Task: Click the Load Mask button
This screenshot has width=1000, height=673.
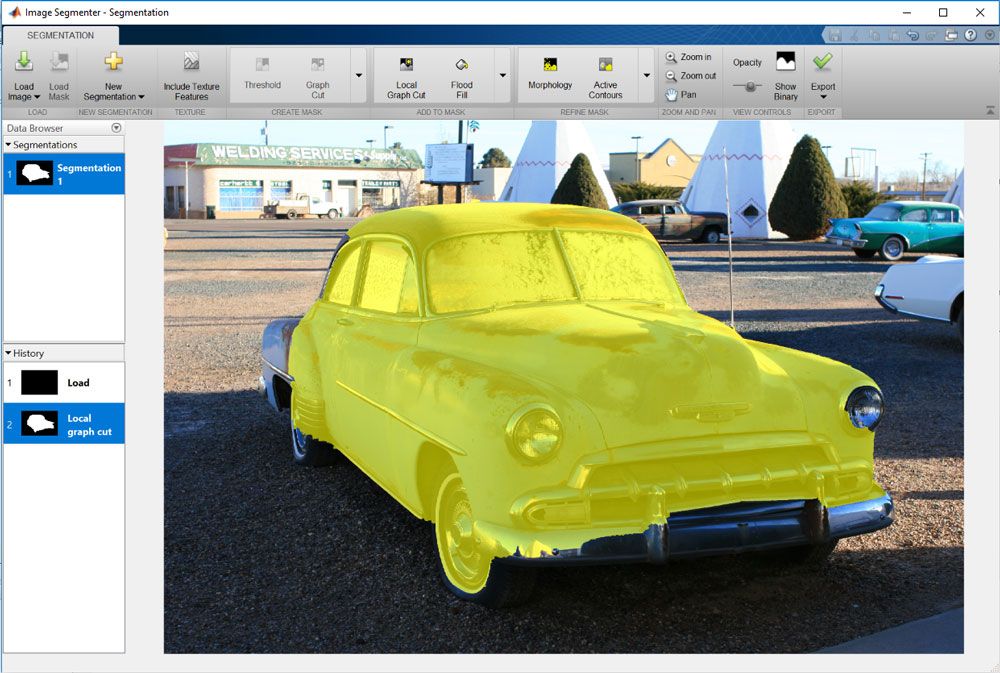Action: (x=59, y=75)
